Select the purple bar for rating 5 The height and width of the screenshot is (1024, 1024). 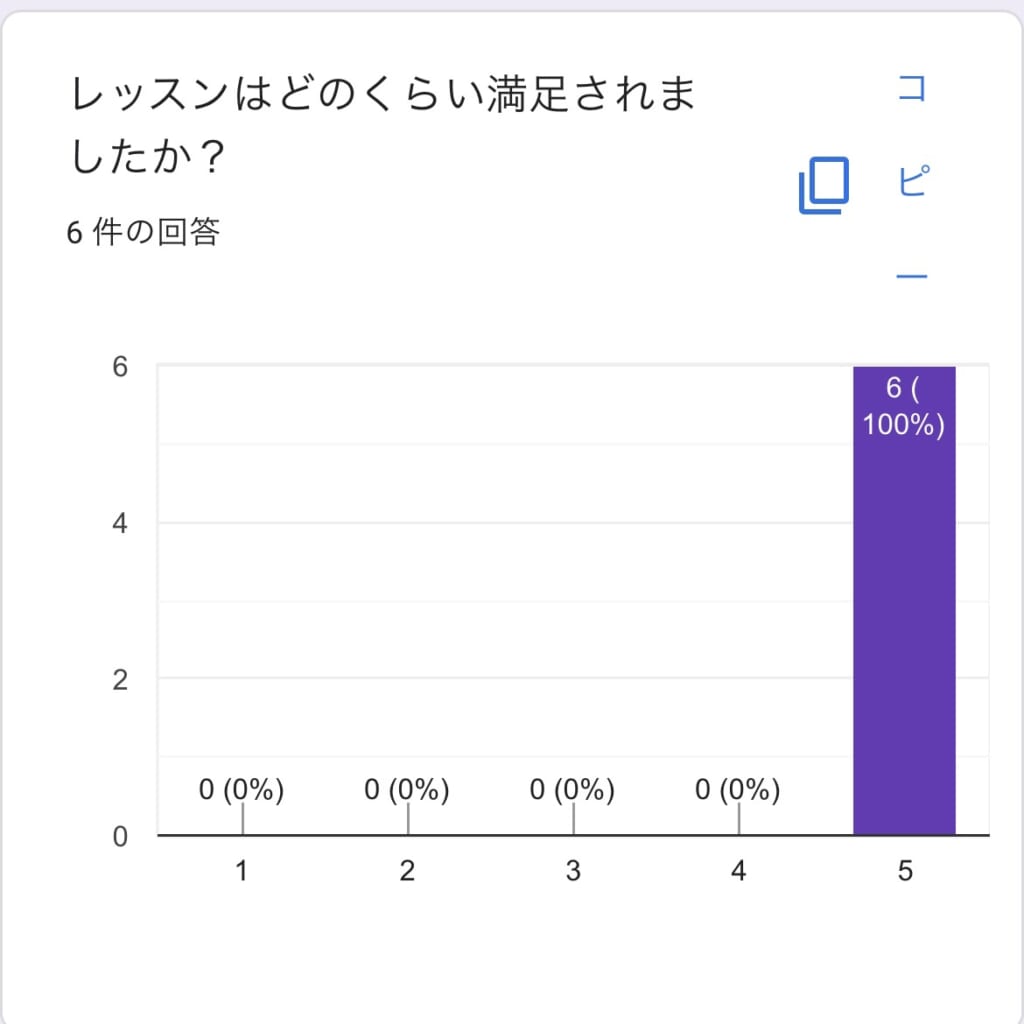coord(904,600)
